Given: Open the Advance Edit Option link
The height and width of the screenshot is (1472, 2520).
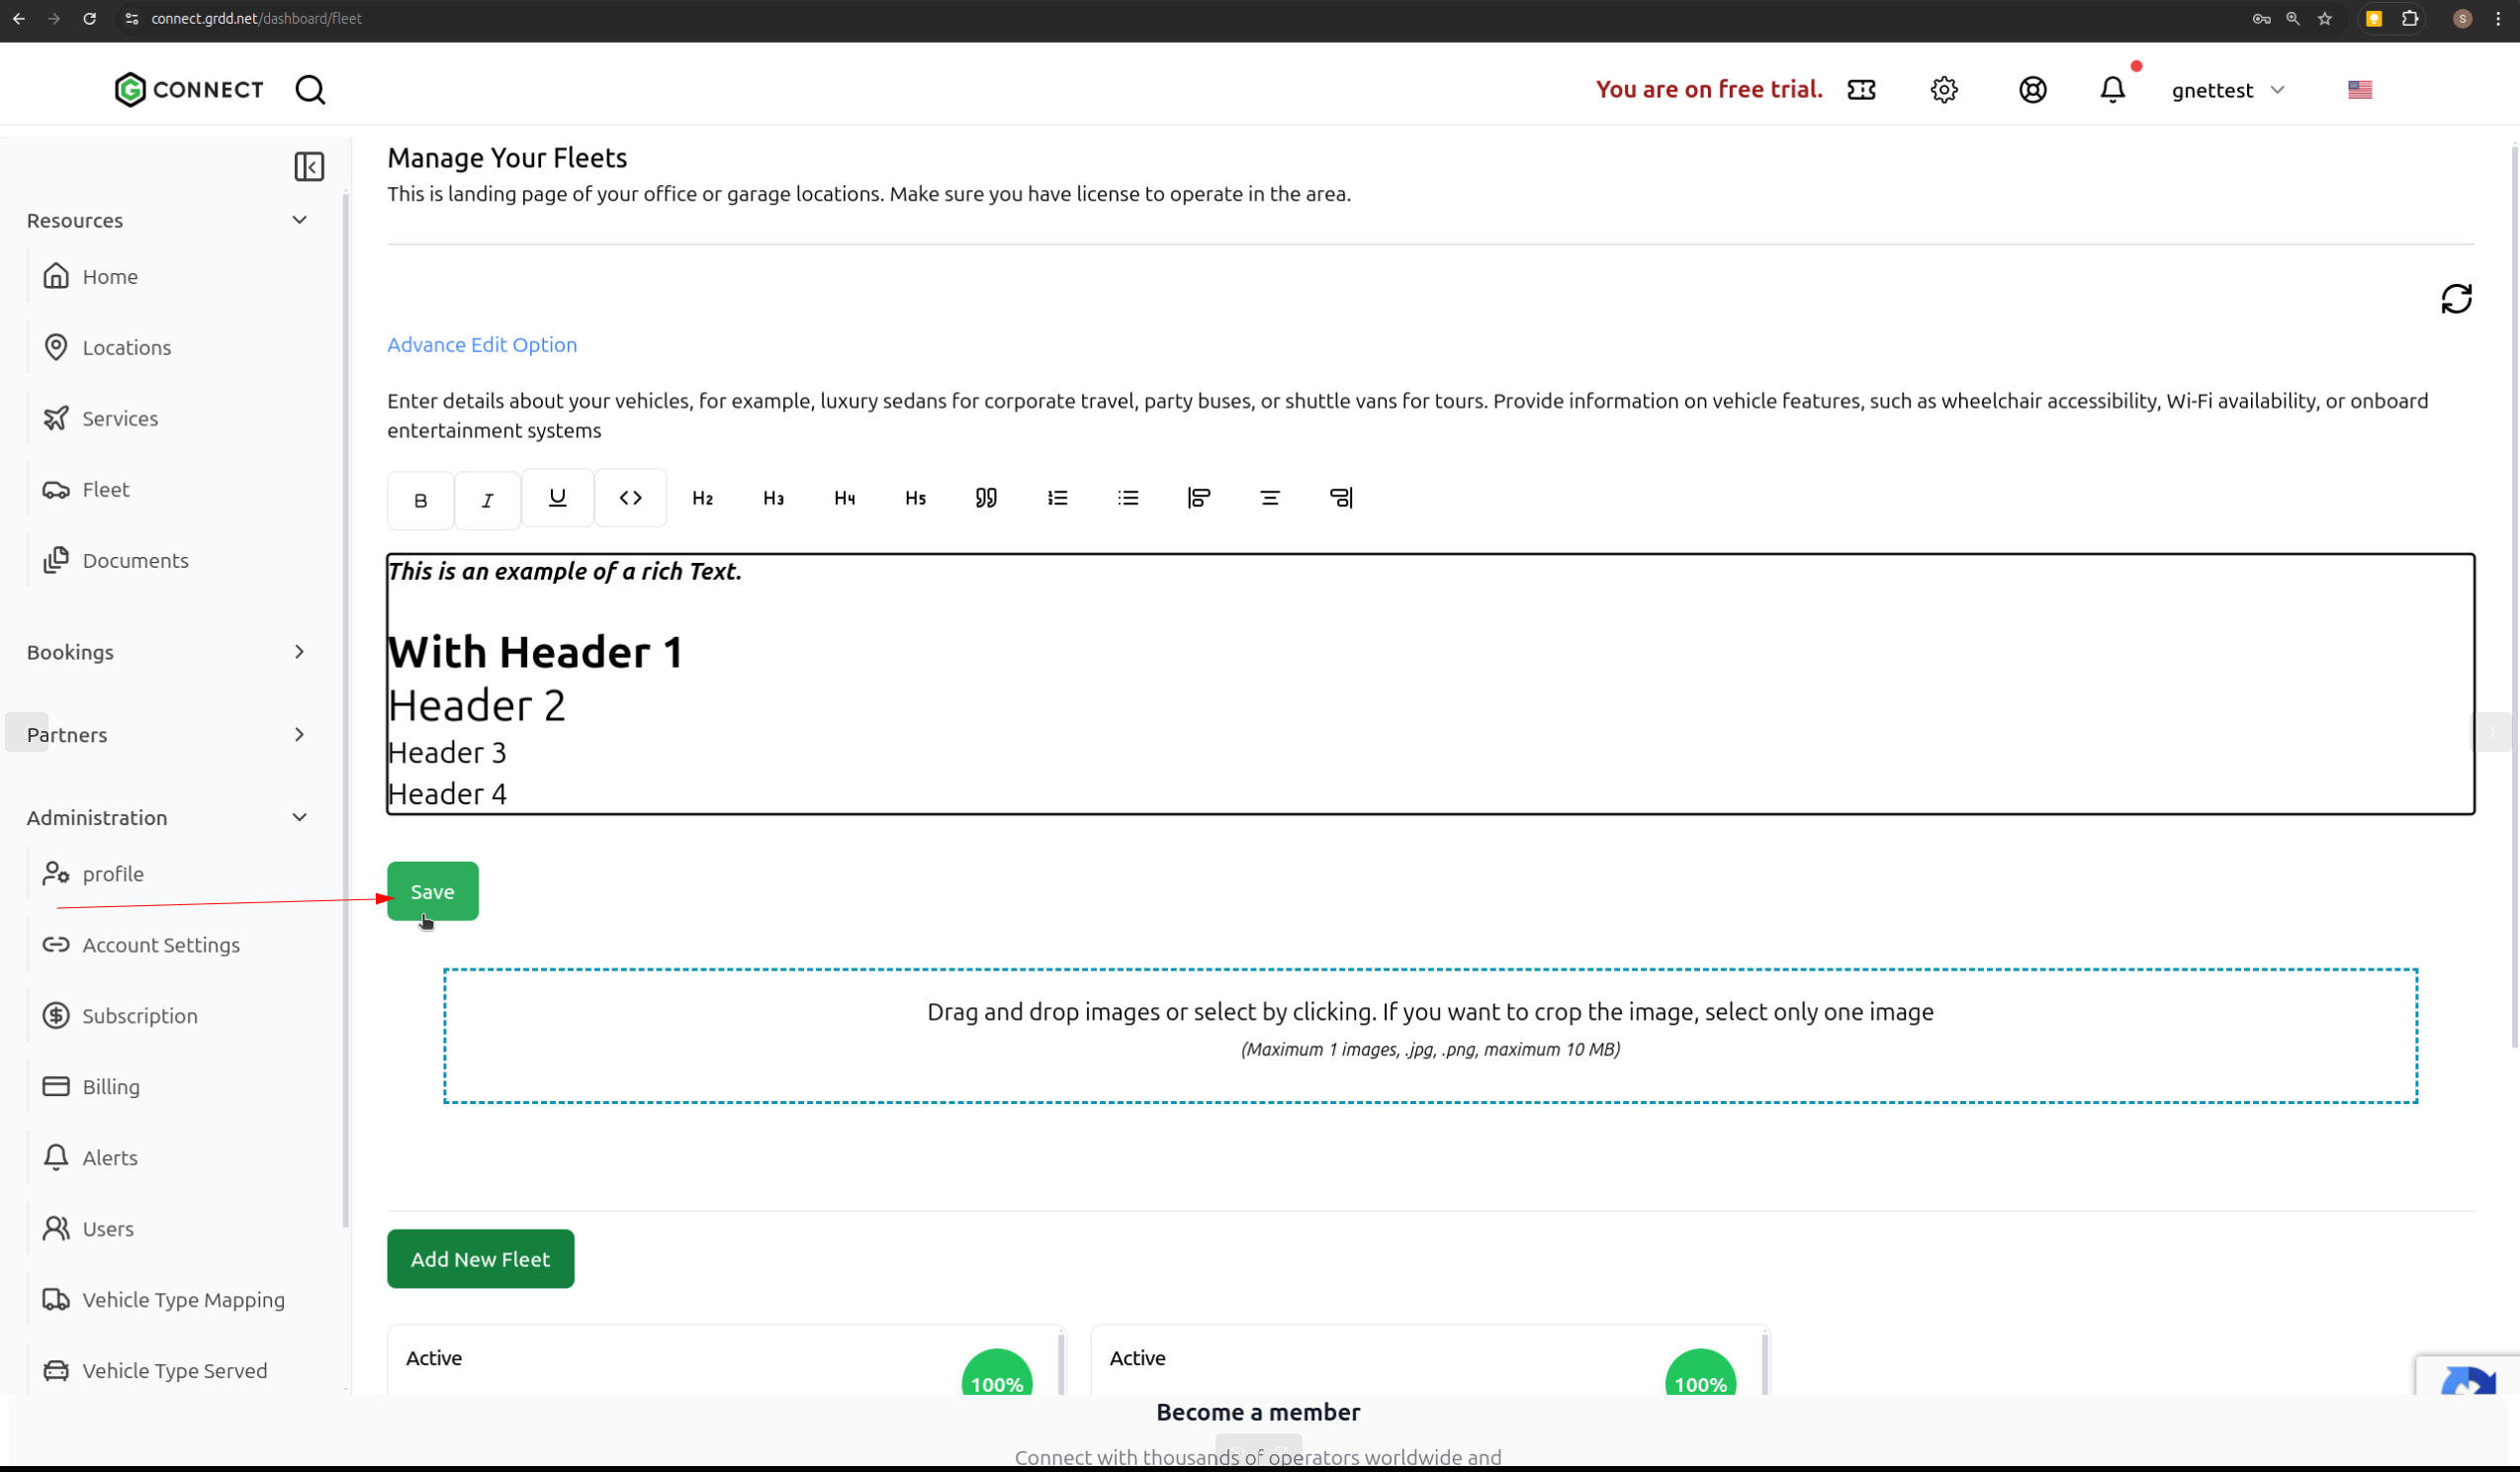Looking at the screenshot, I should tap(482, 344).
